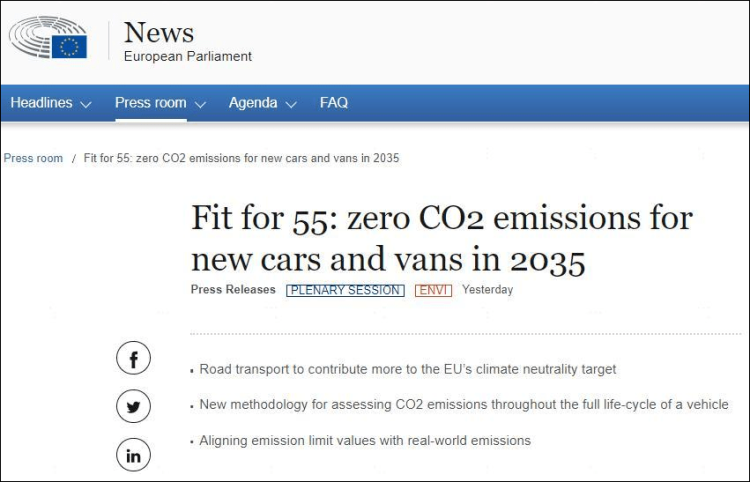Click the Press room breadcrumb link
This screenshot has height=482, width=750.
pyautogui.click(x=33, y=159)
